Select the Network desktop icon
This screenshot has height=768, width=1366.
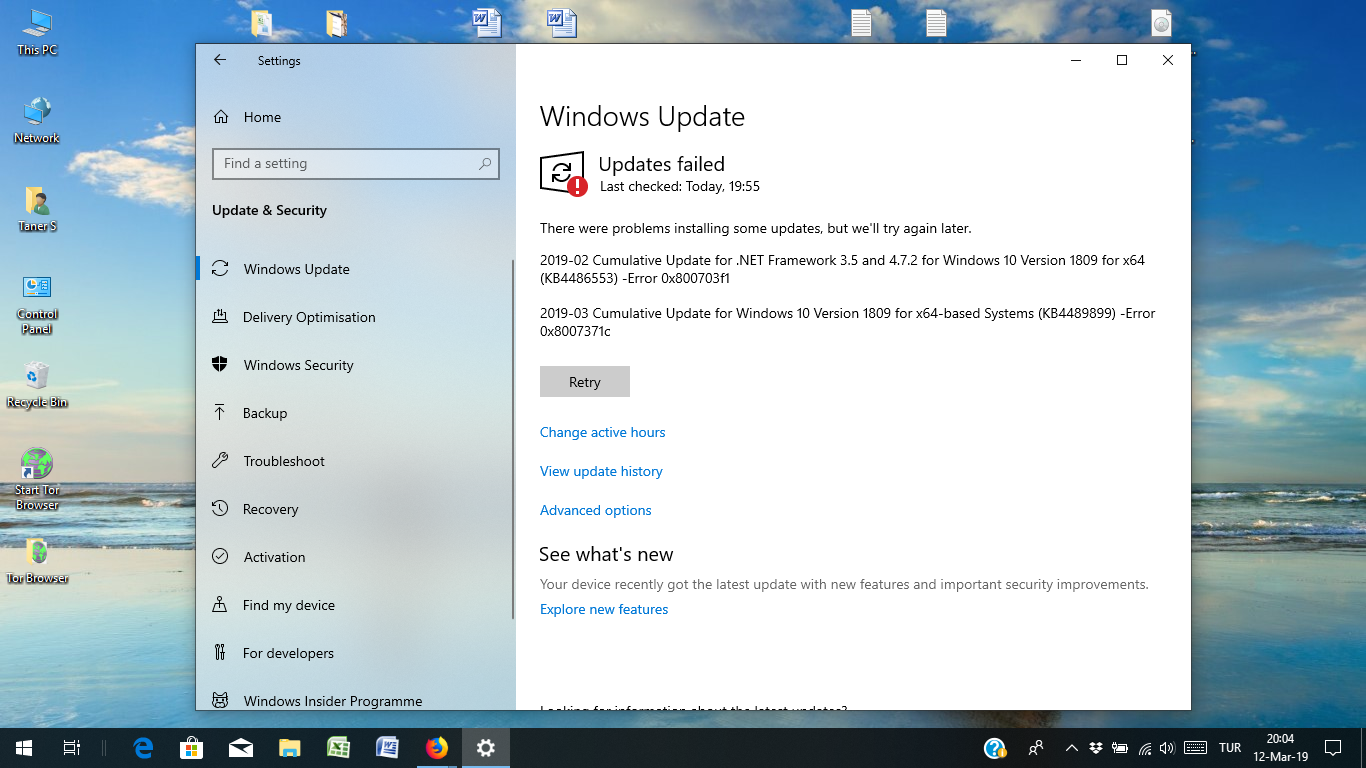[x=37, y=120]
